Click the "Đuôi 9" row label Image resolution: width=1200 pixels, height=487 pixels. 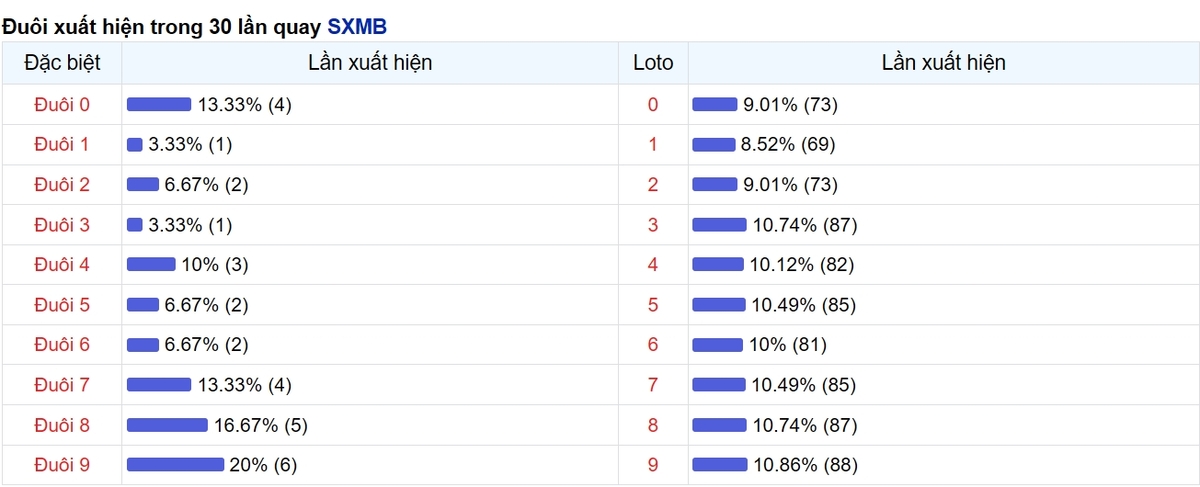click(x=62, y=465)
